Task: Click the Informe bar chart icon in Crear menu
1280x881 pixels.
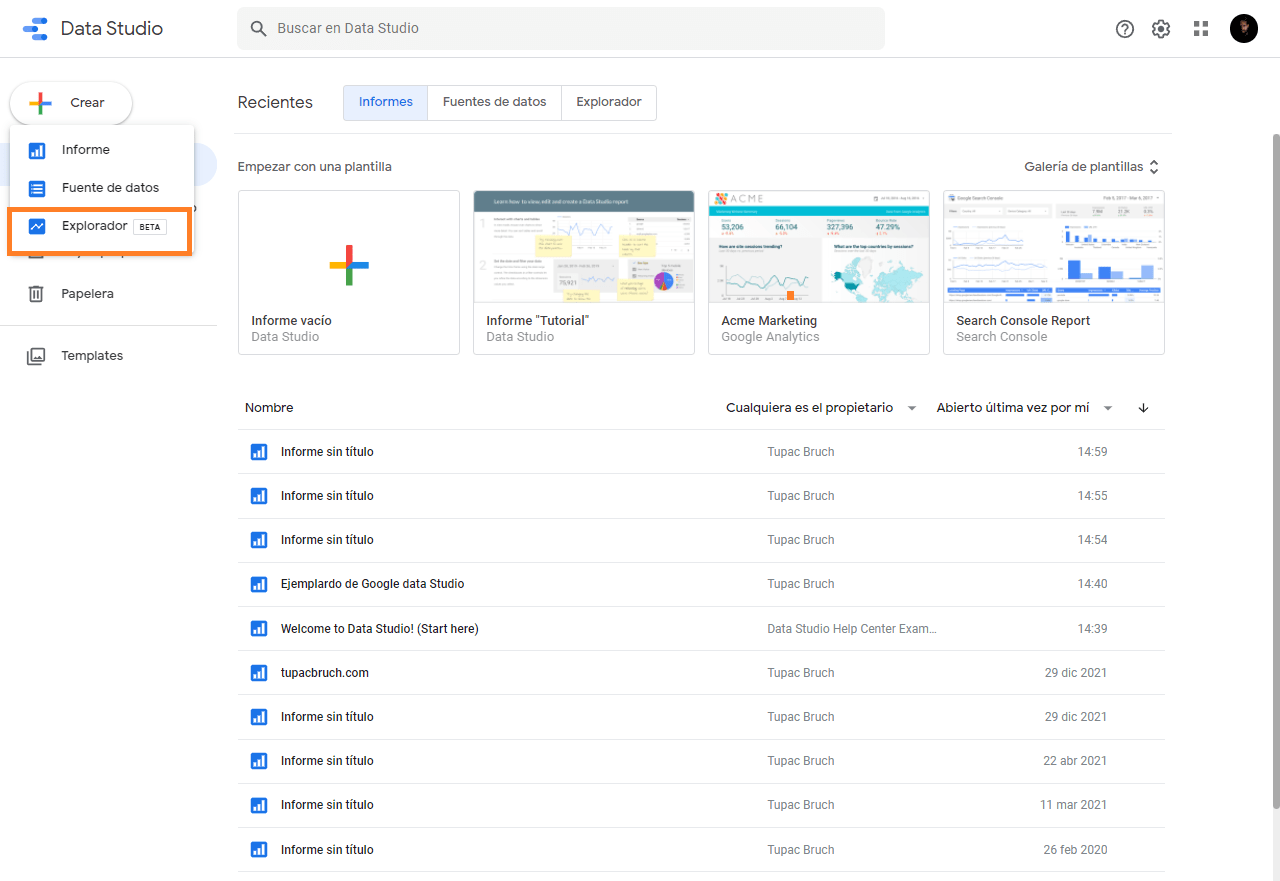Action: coord(37,150)
